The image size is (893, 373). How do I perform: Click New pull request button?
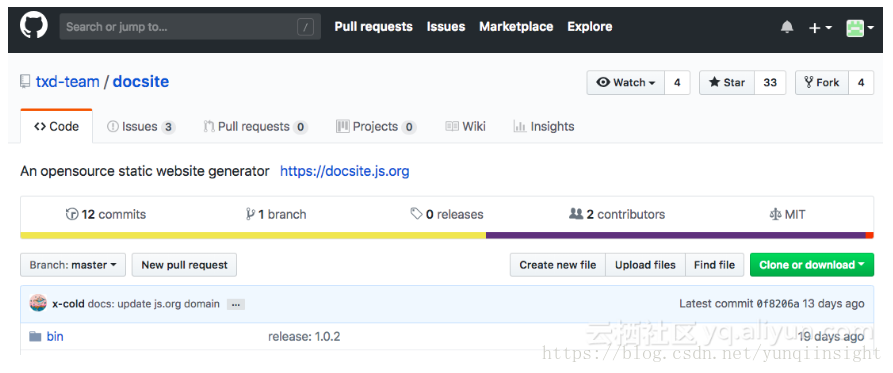[185, 265]
